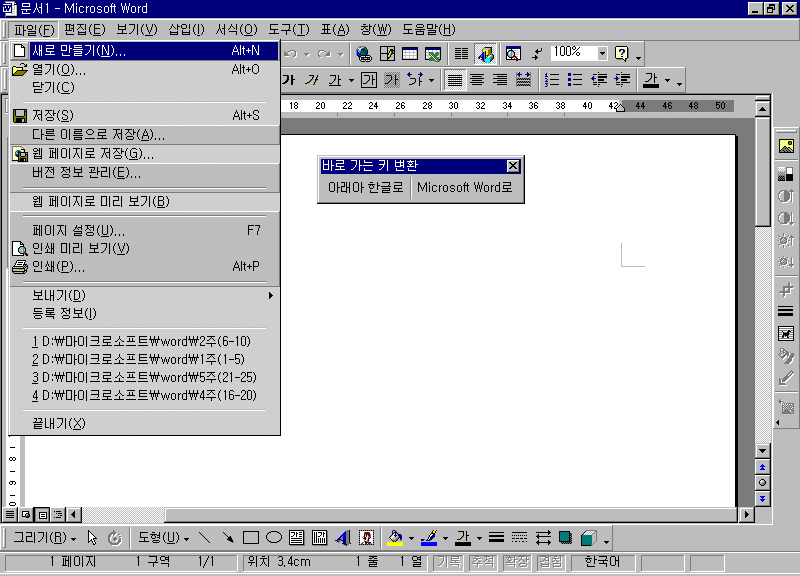Viewport: 800px width, 576px height.
Task: Open the underline style dropdown arrow
Action: coord(351,80)
